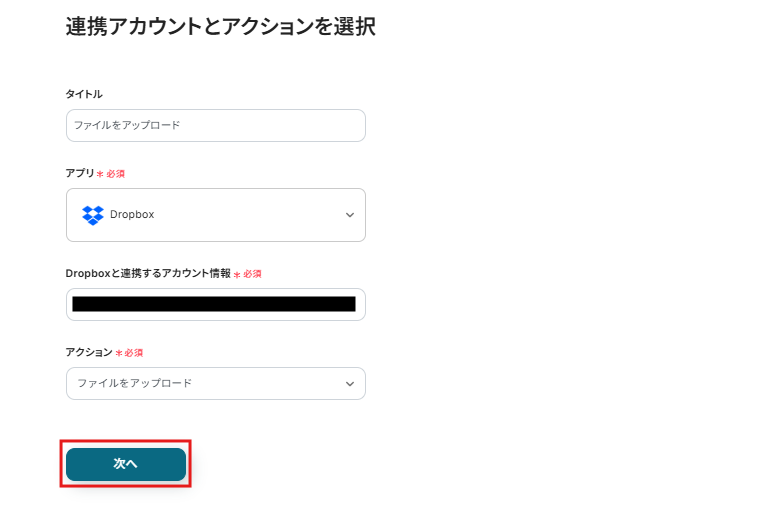Click the Dropbox logo icon
Viewport: 762px width, 523px height.
pos(93,215)
